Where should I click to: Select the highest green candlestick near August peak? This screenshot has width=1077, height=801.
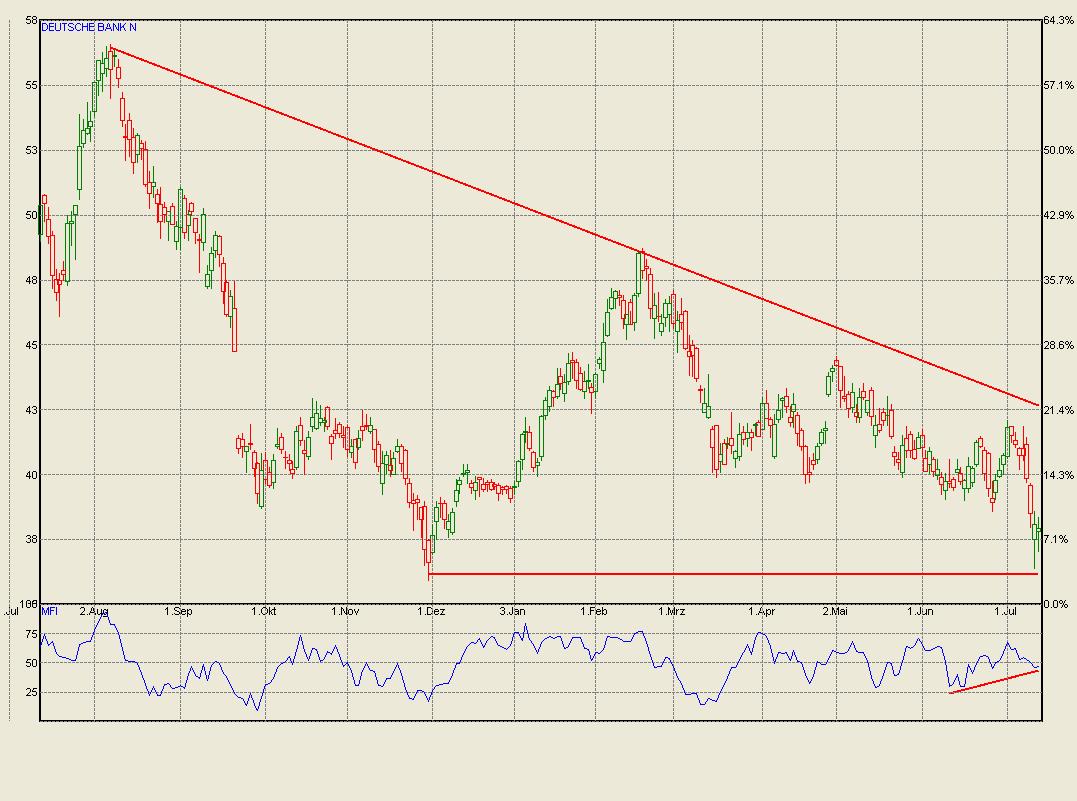click(108, 60)
